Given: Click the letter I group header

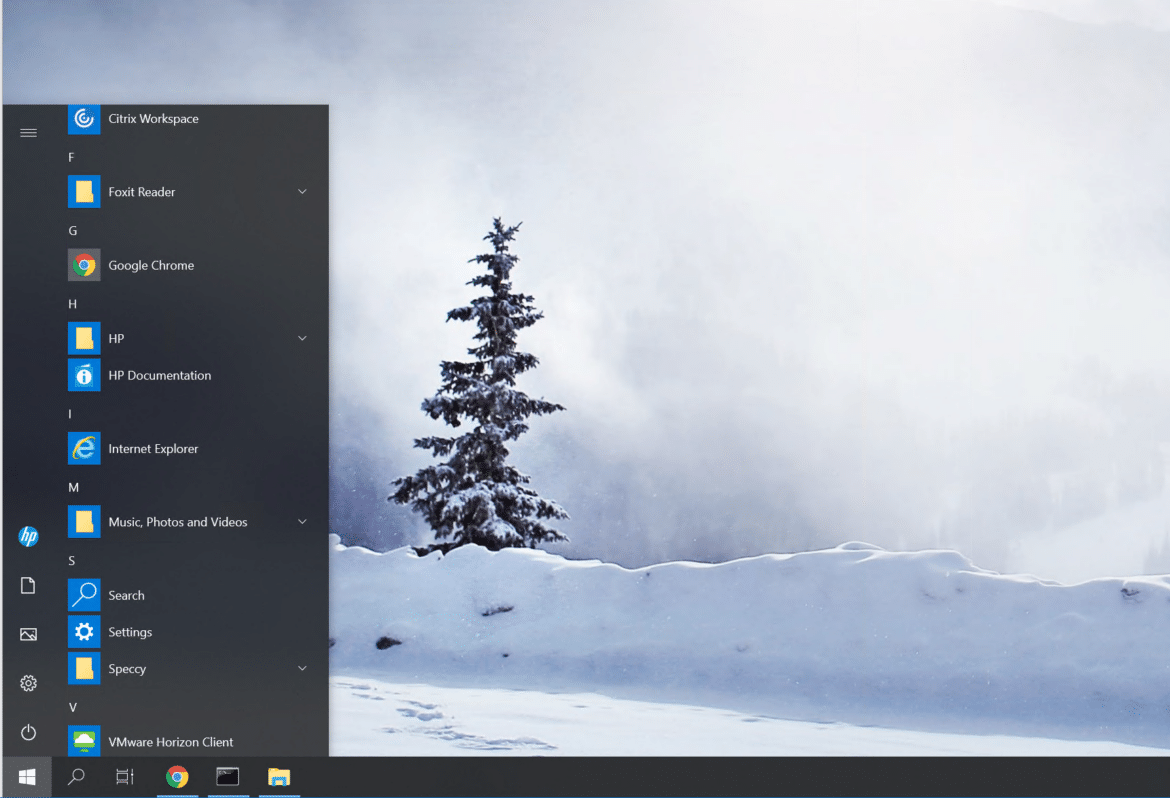Looking at the screenshot, I should (70, 414).
